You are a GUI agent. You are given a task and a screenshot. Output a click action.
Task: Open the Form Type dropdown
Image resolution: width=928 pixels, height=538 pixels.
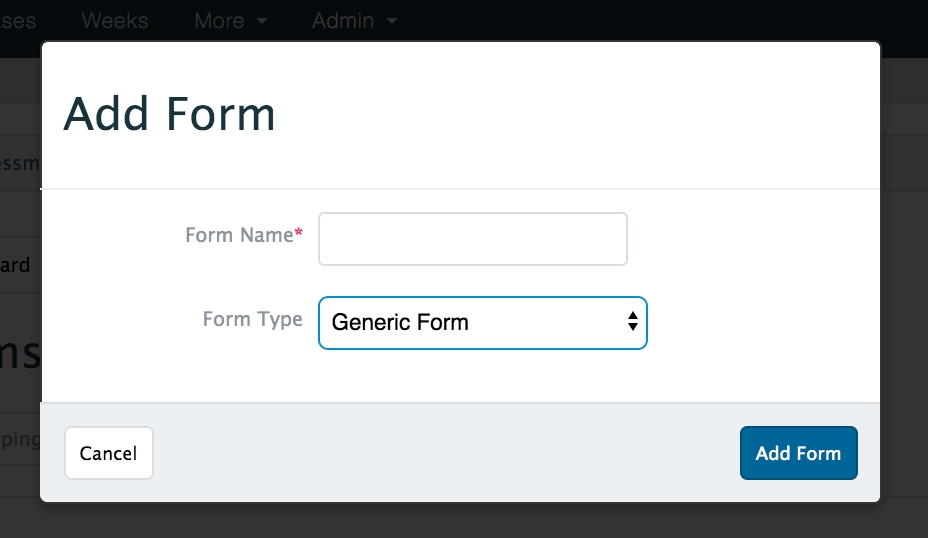(x=482, y=323)
